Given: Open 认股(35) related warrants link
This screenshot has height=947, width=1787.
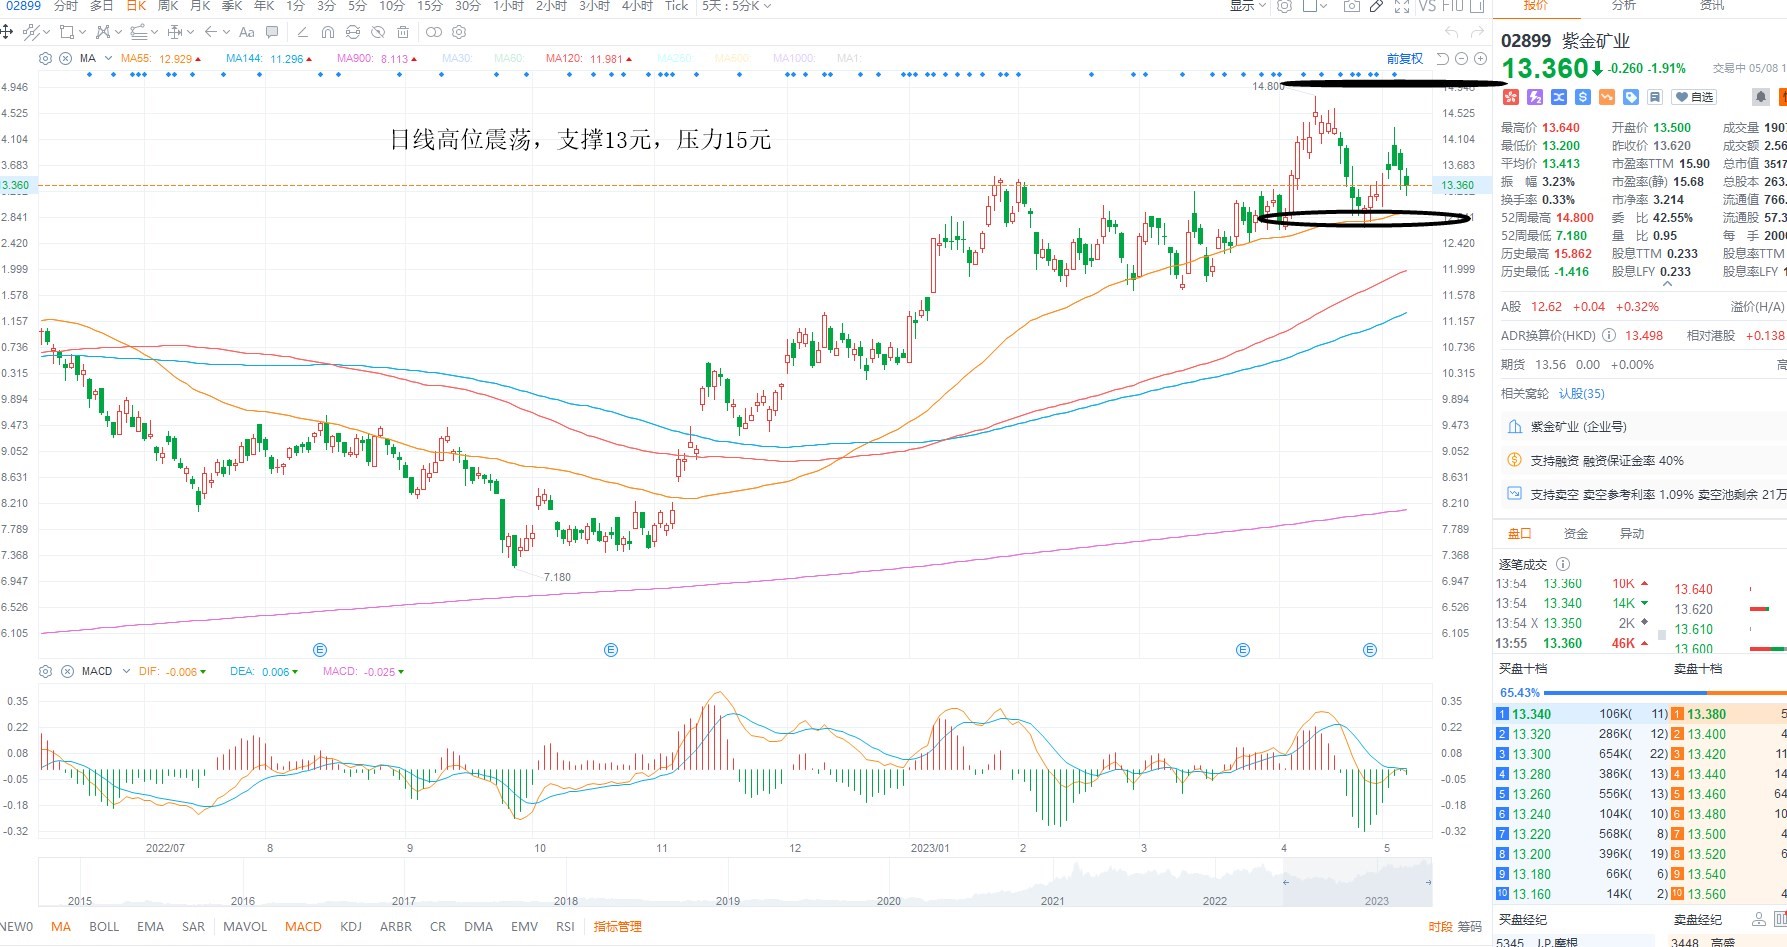Looking at the screenshot, I should pos(1581,394).
